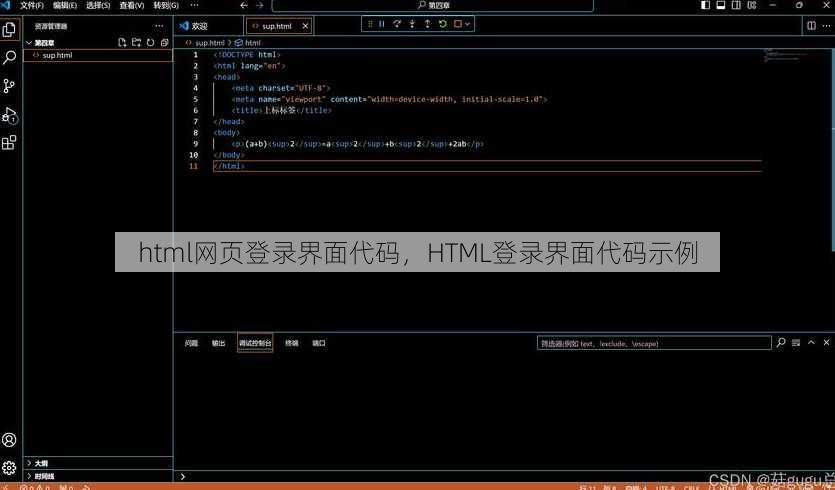The width and height of the screenshot is (835, 490).
Task: Focus the debug console filter input
Action: pyautogui.click(x=654, y=344)
